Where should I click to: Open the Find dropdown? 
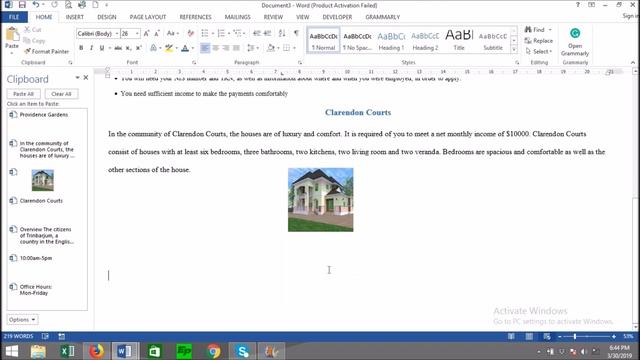(550, 30)
